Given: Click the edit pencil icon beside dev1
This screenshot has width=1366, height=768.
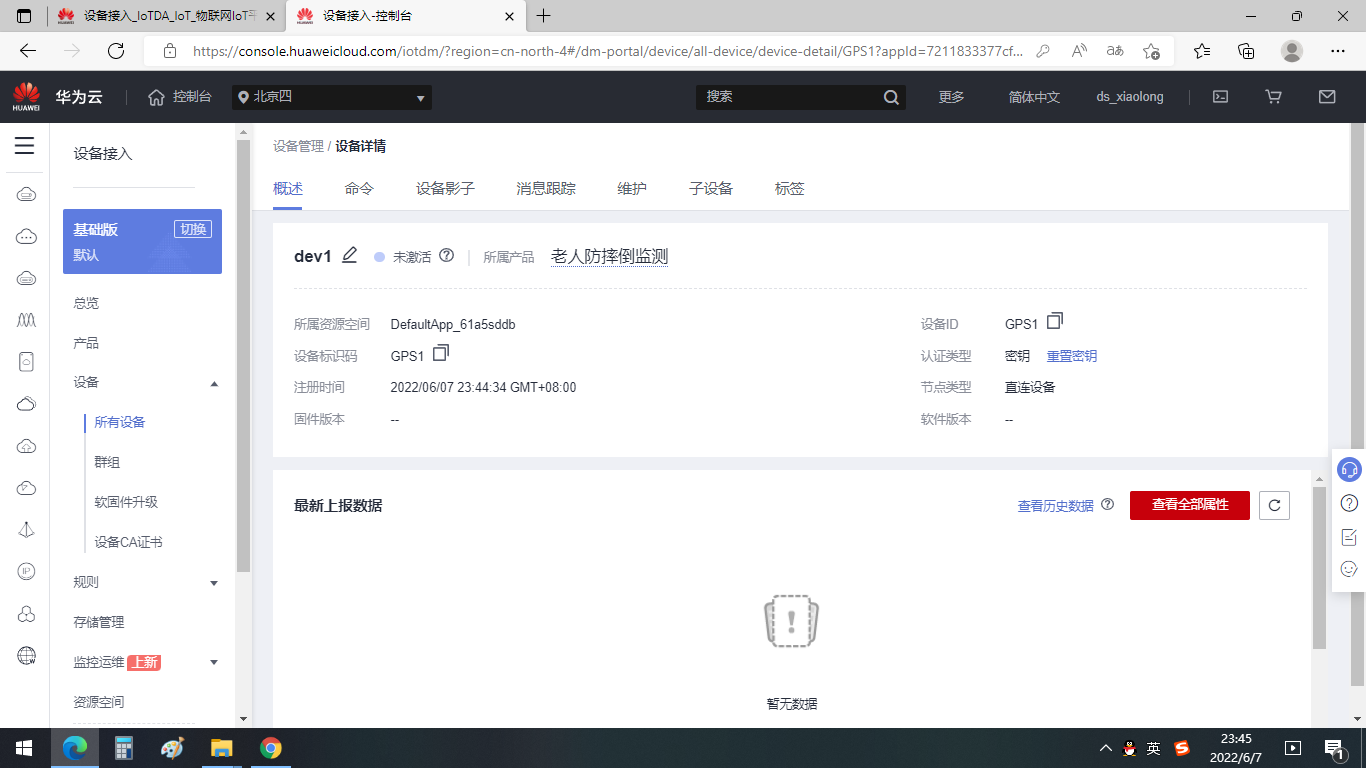Looking at the screenshot, I should [x=349, y=255].
